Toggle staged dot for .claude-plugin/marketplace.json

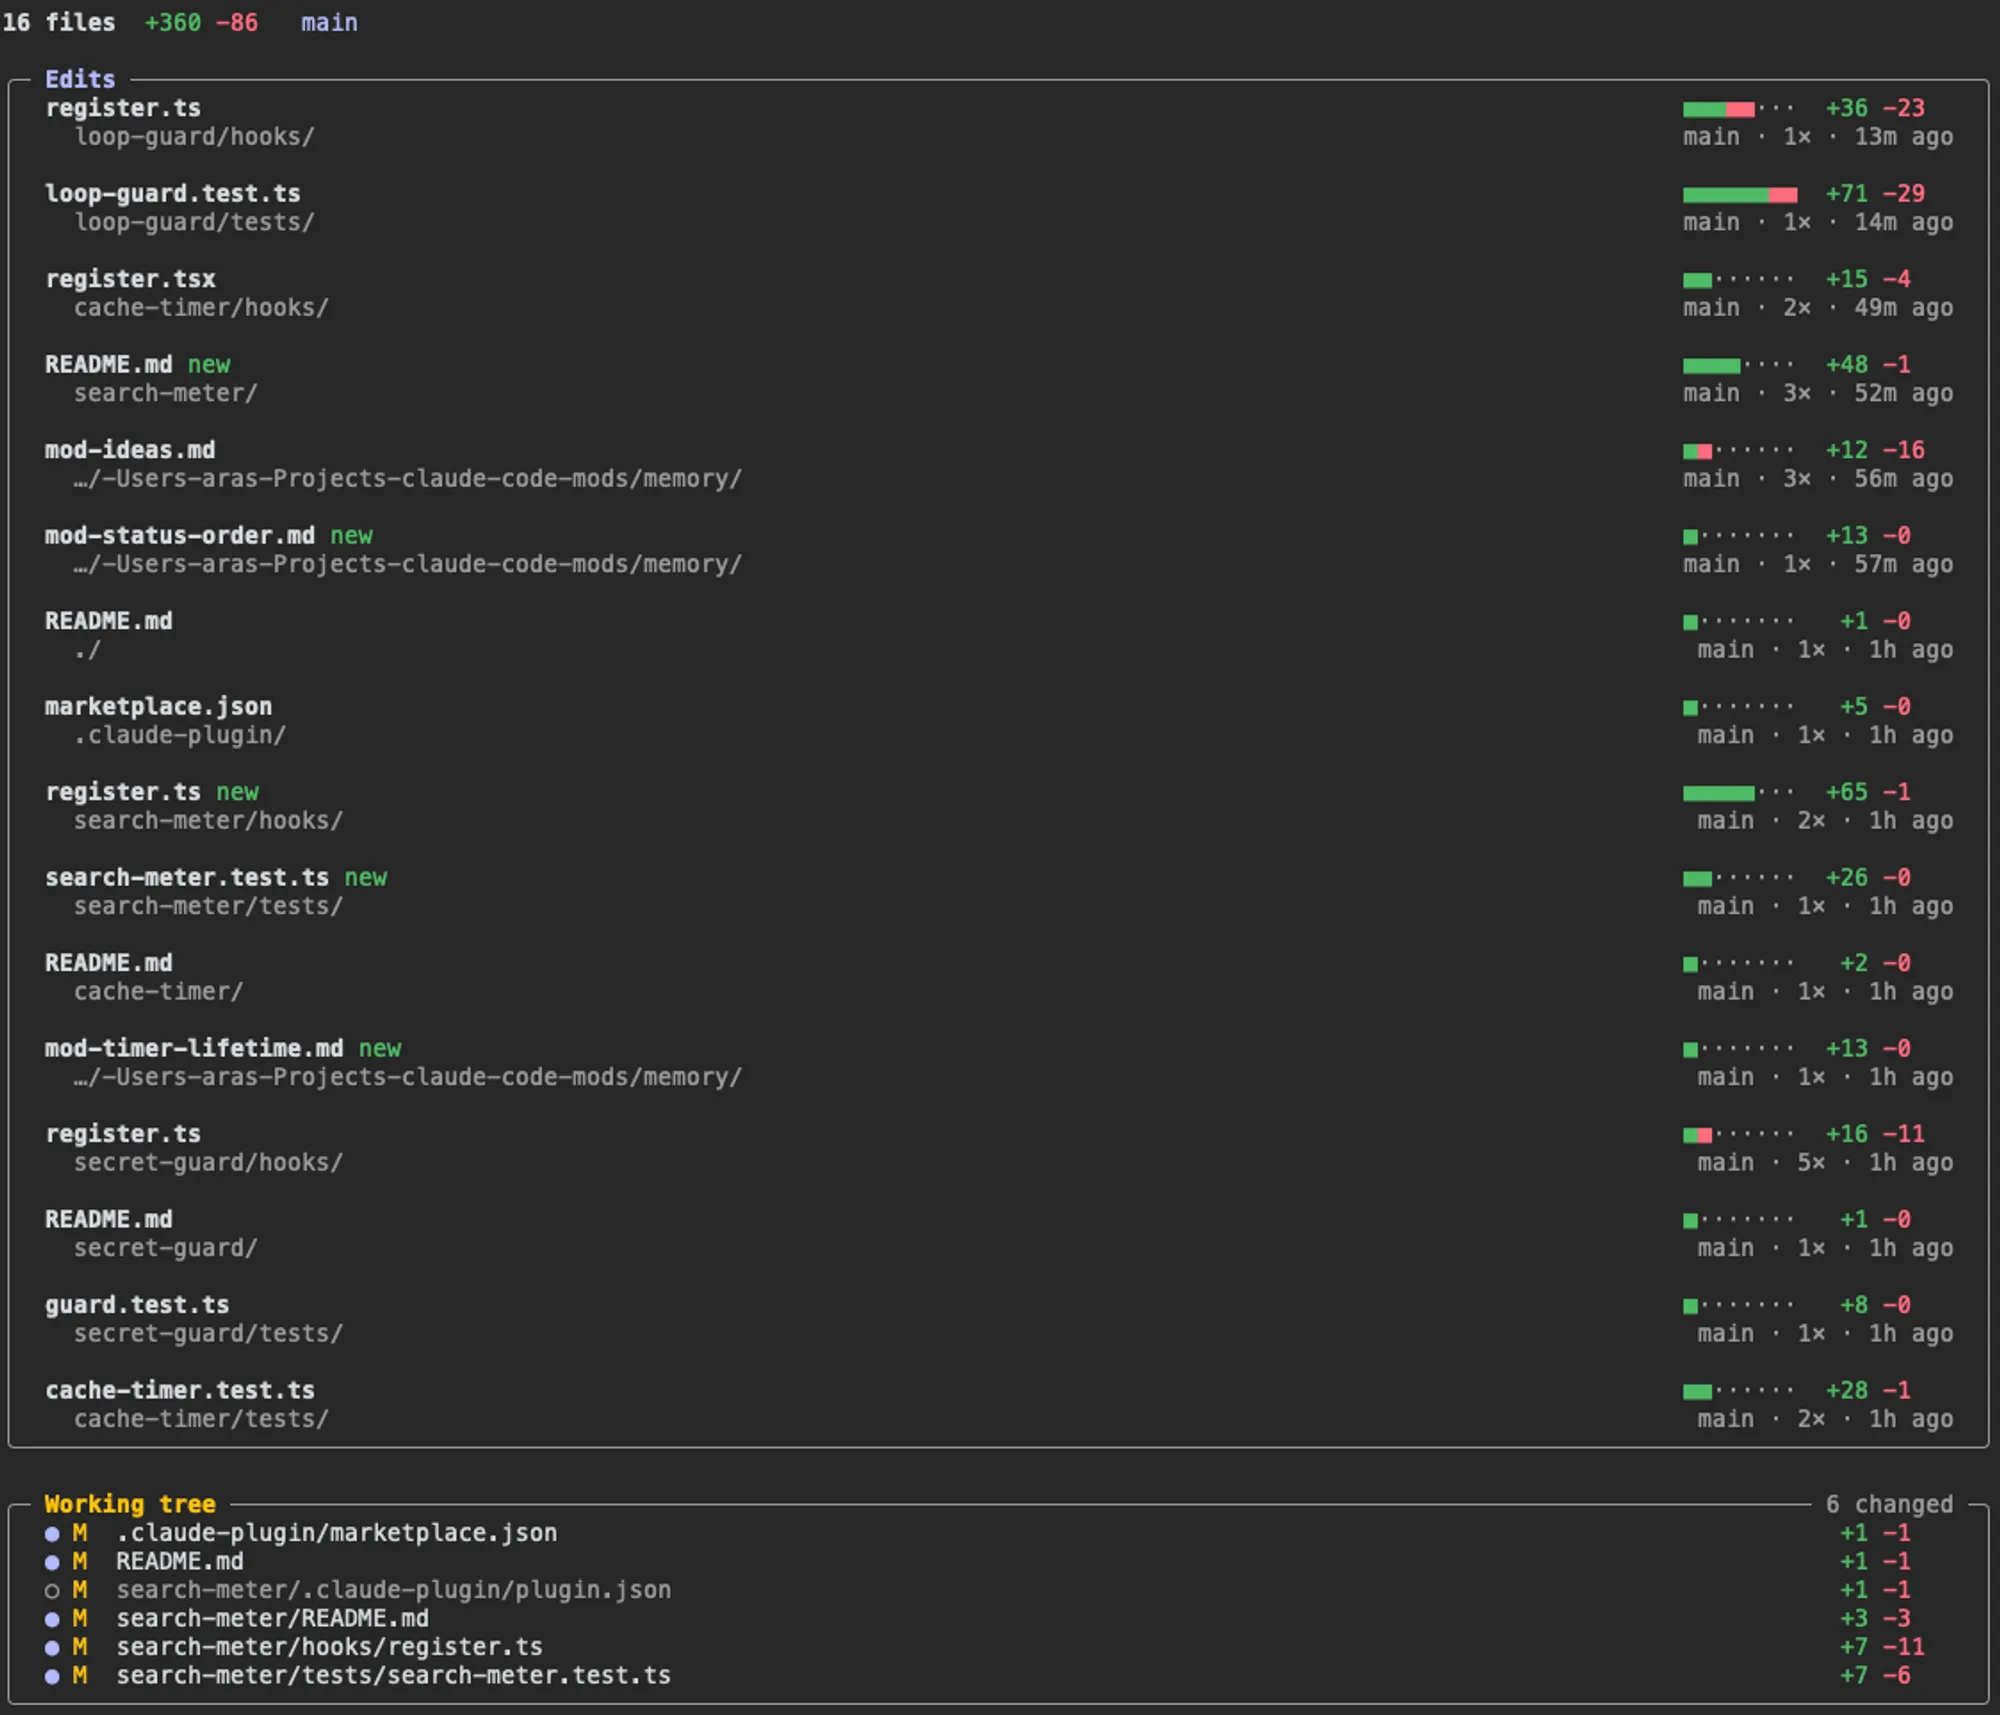[x=52, y=1534]
